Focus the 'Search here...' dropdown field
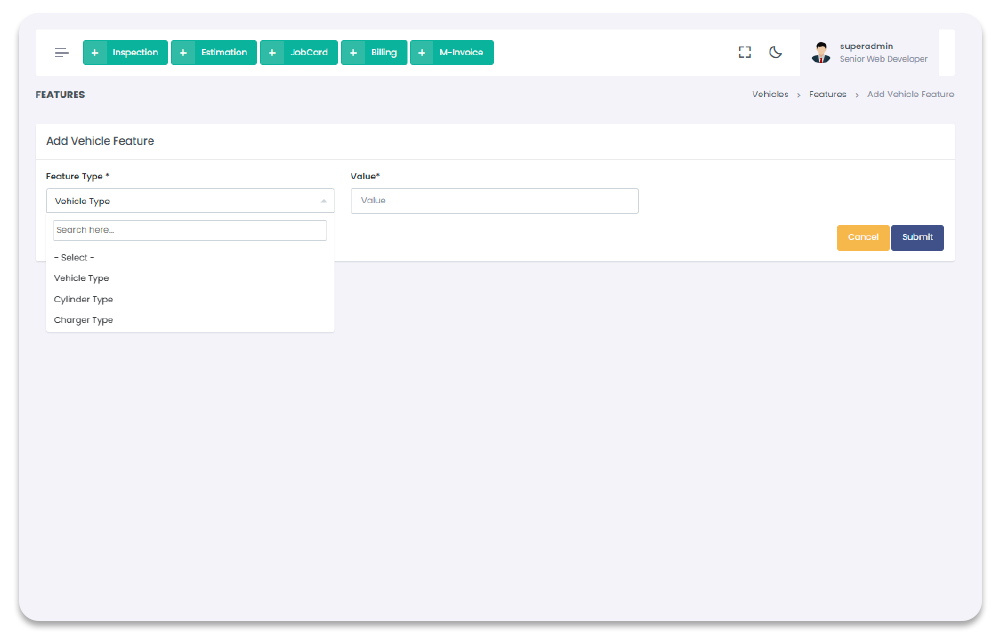 [190, 231]
